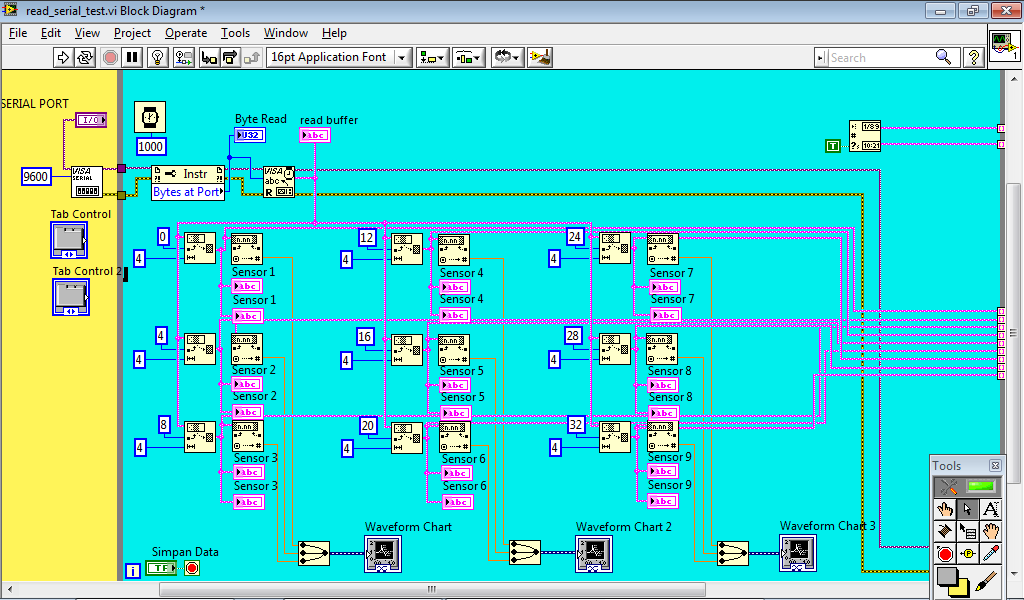Click the Context Help question mark button
1024x600 pixels.
click(x=973, y=57)
